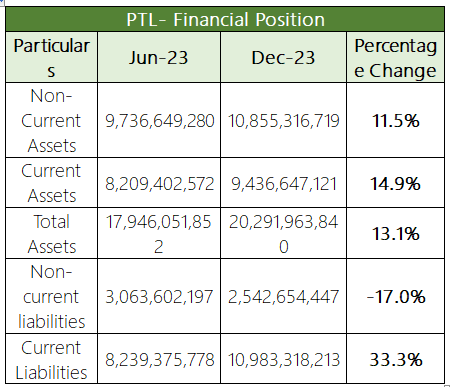Click the -17.0% percentage cell
451x387 pixels.
pyautogui.click(x=395, y=296)
